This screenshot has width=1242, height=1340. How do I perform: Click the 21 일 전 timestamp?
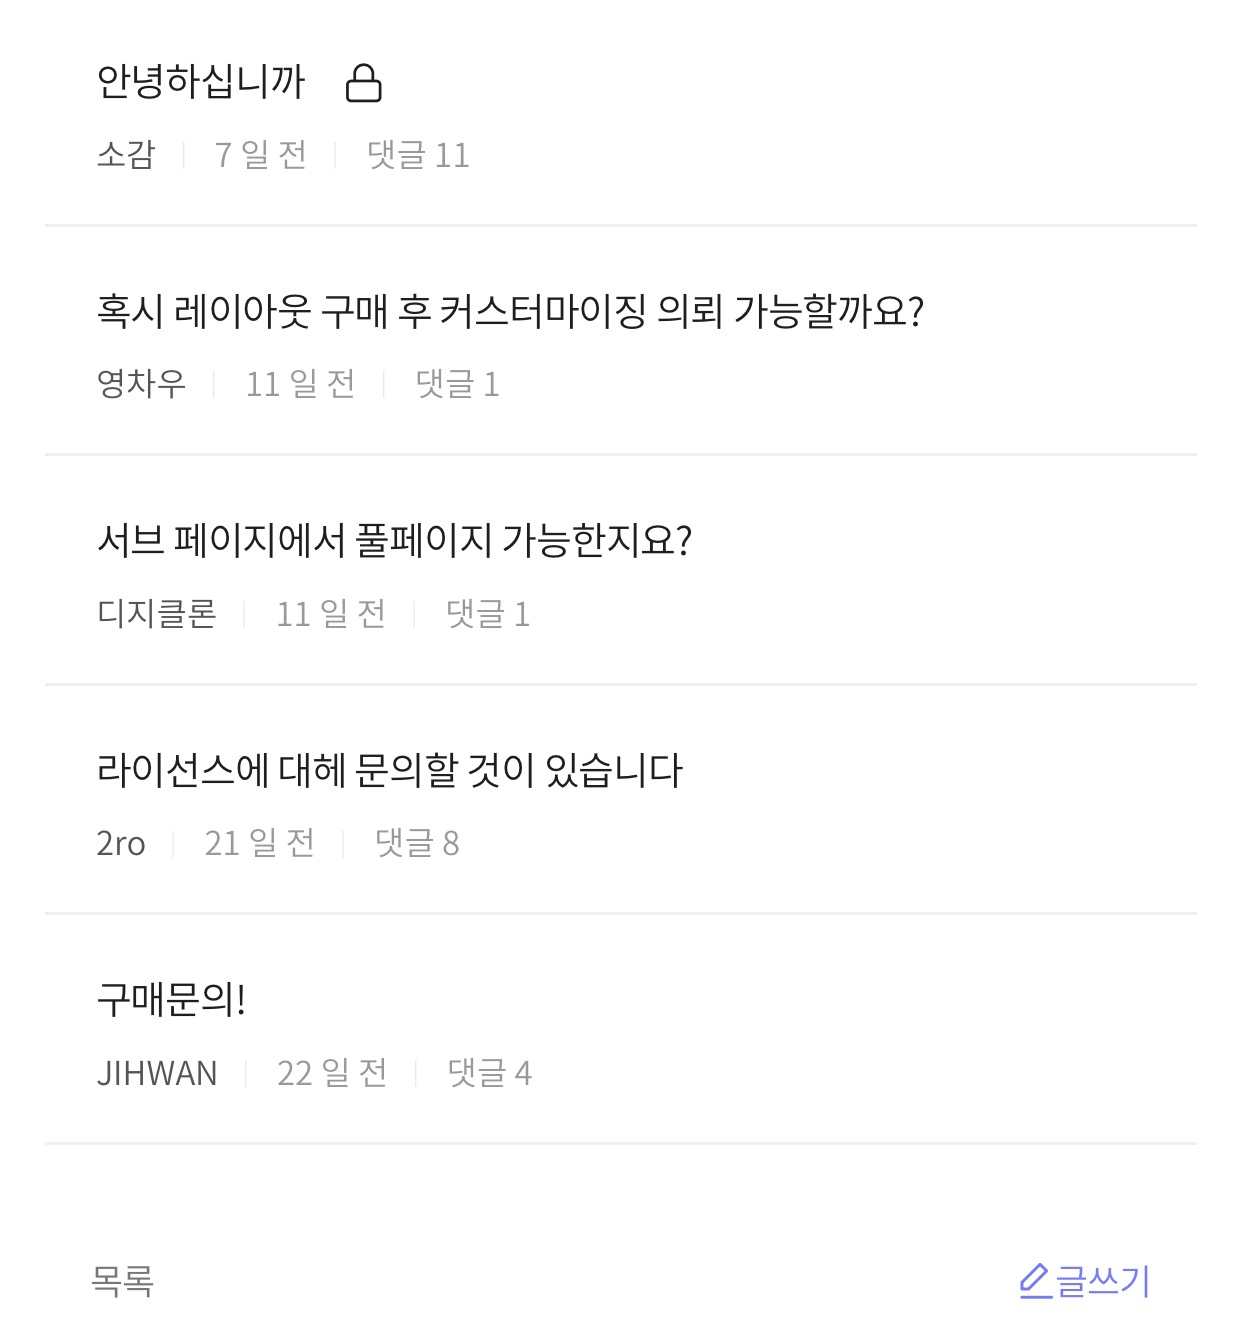pyautogui.click(x=259, y=844)
